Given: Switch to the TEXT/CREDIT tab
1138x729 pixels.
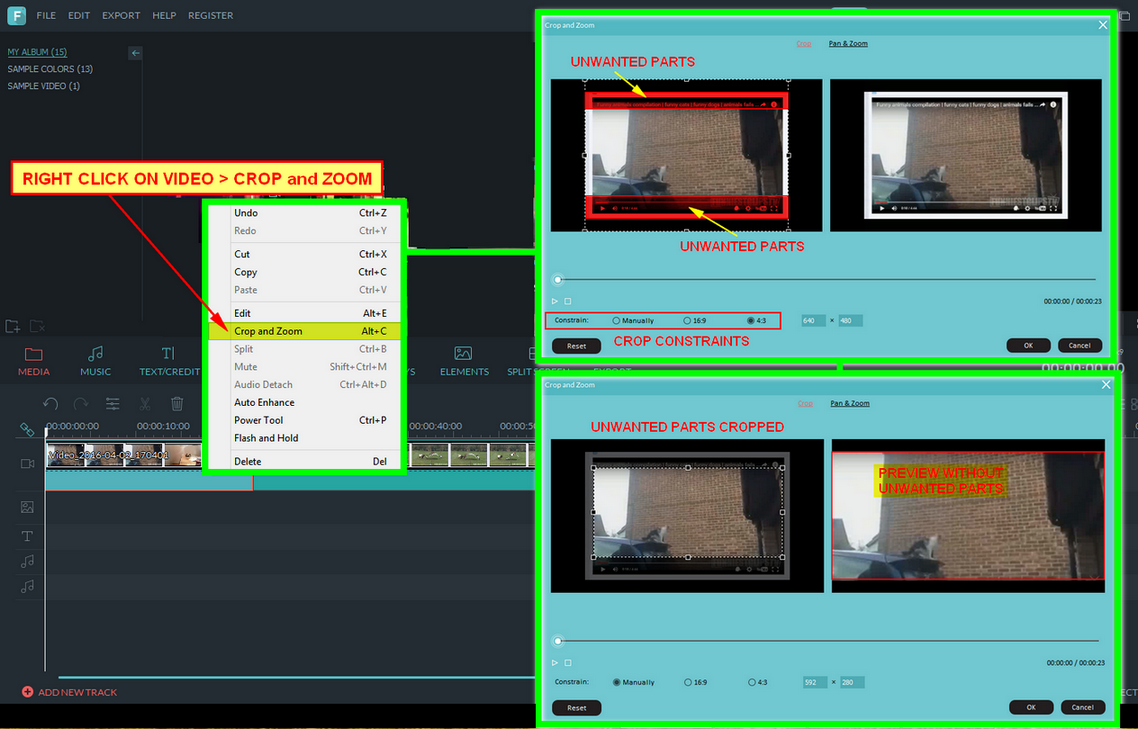Looking at the screenshot, I should (x=169, y=361).
